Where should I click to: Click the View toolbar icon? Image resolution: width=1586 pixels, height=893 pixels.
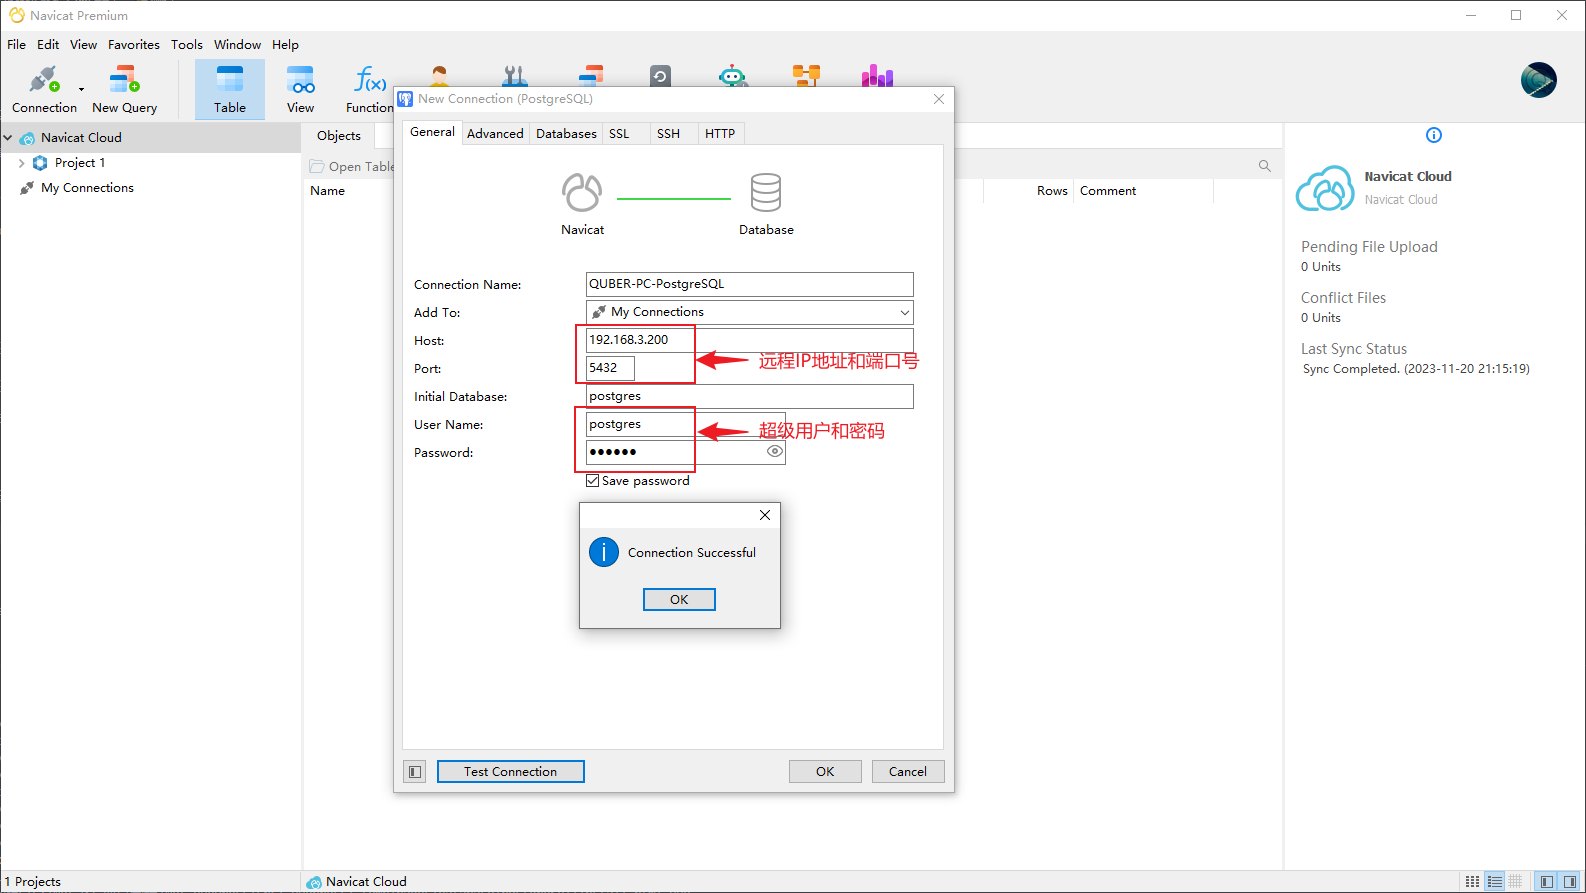point(300,89)
